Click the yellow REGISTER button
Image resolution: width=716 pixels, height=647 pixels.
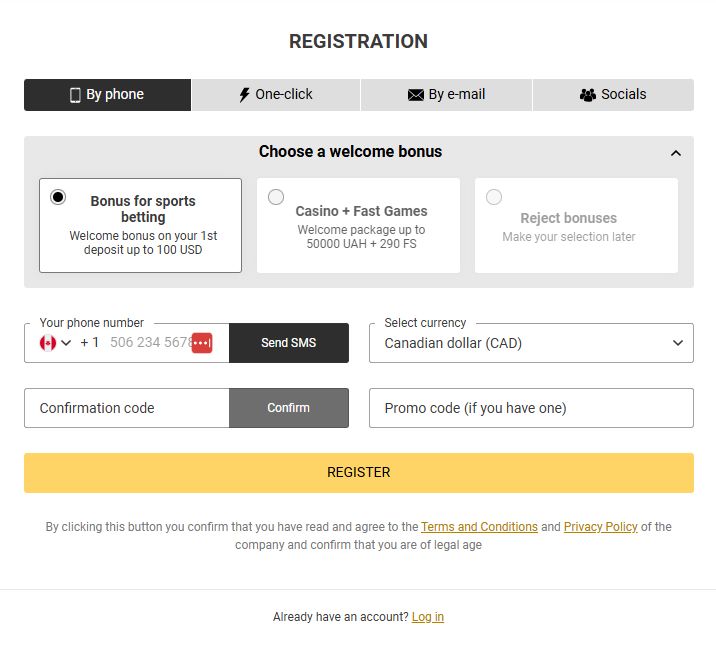(358, 472)
